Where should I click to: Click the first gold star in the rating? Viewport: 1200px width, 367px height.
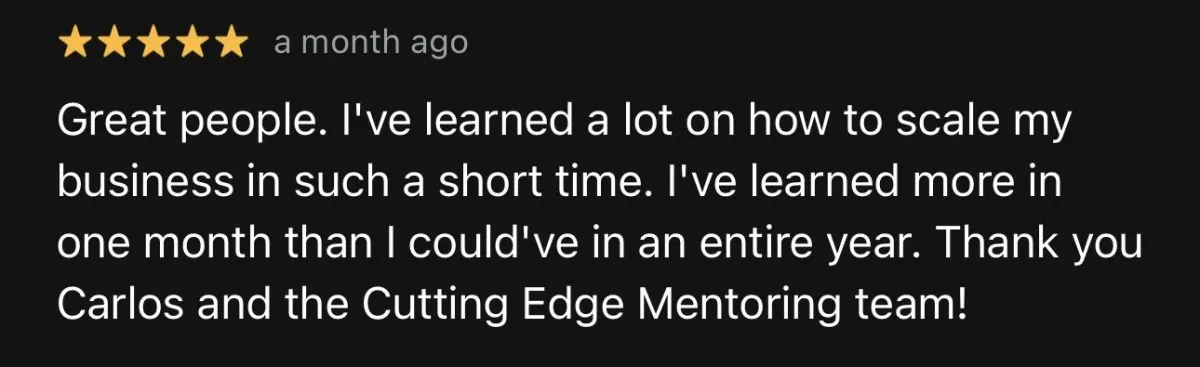click(76, 43)
